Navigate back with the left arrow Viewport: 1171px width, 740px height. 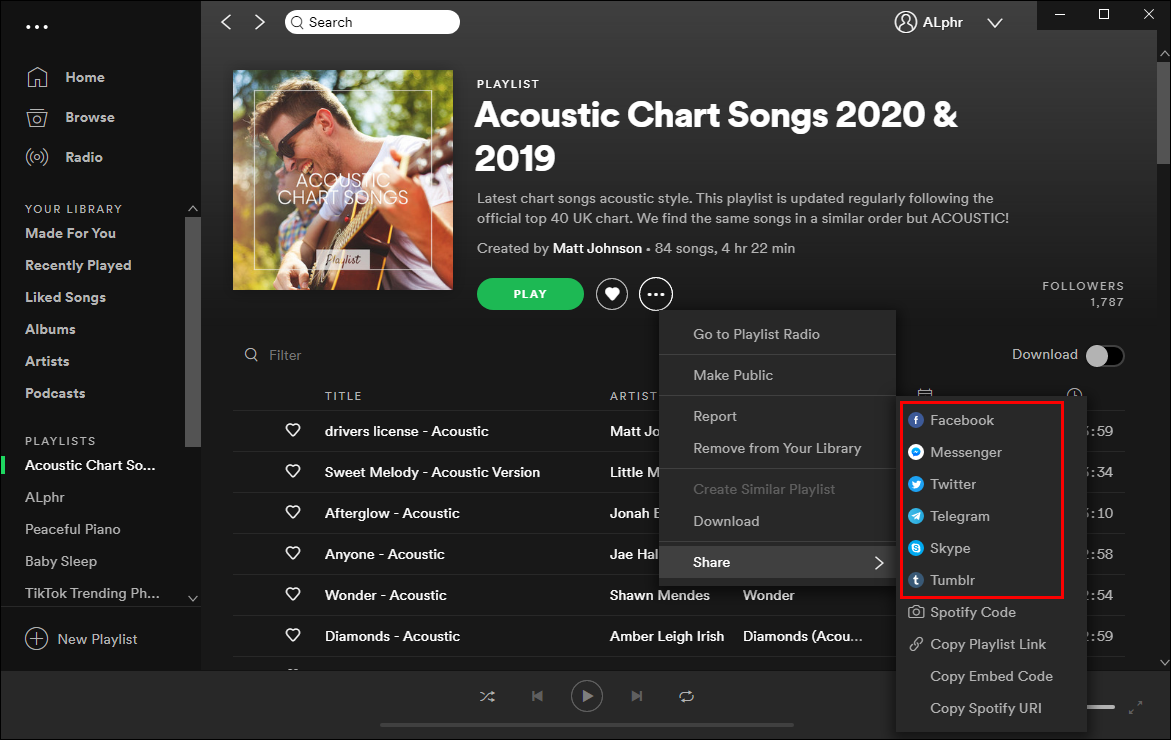[226, 22]
